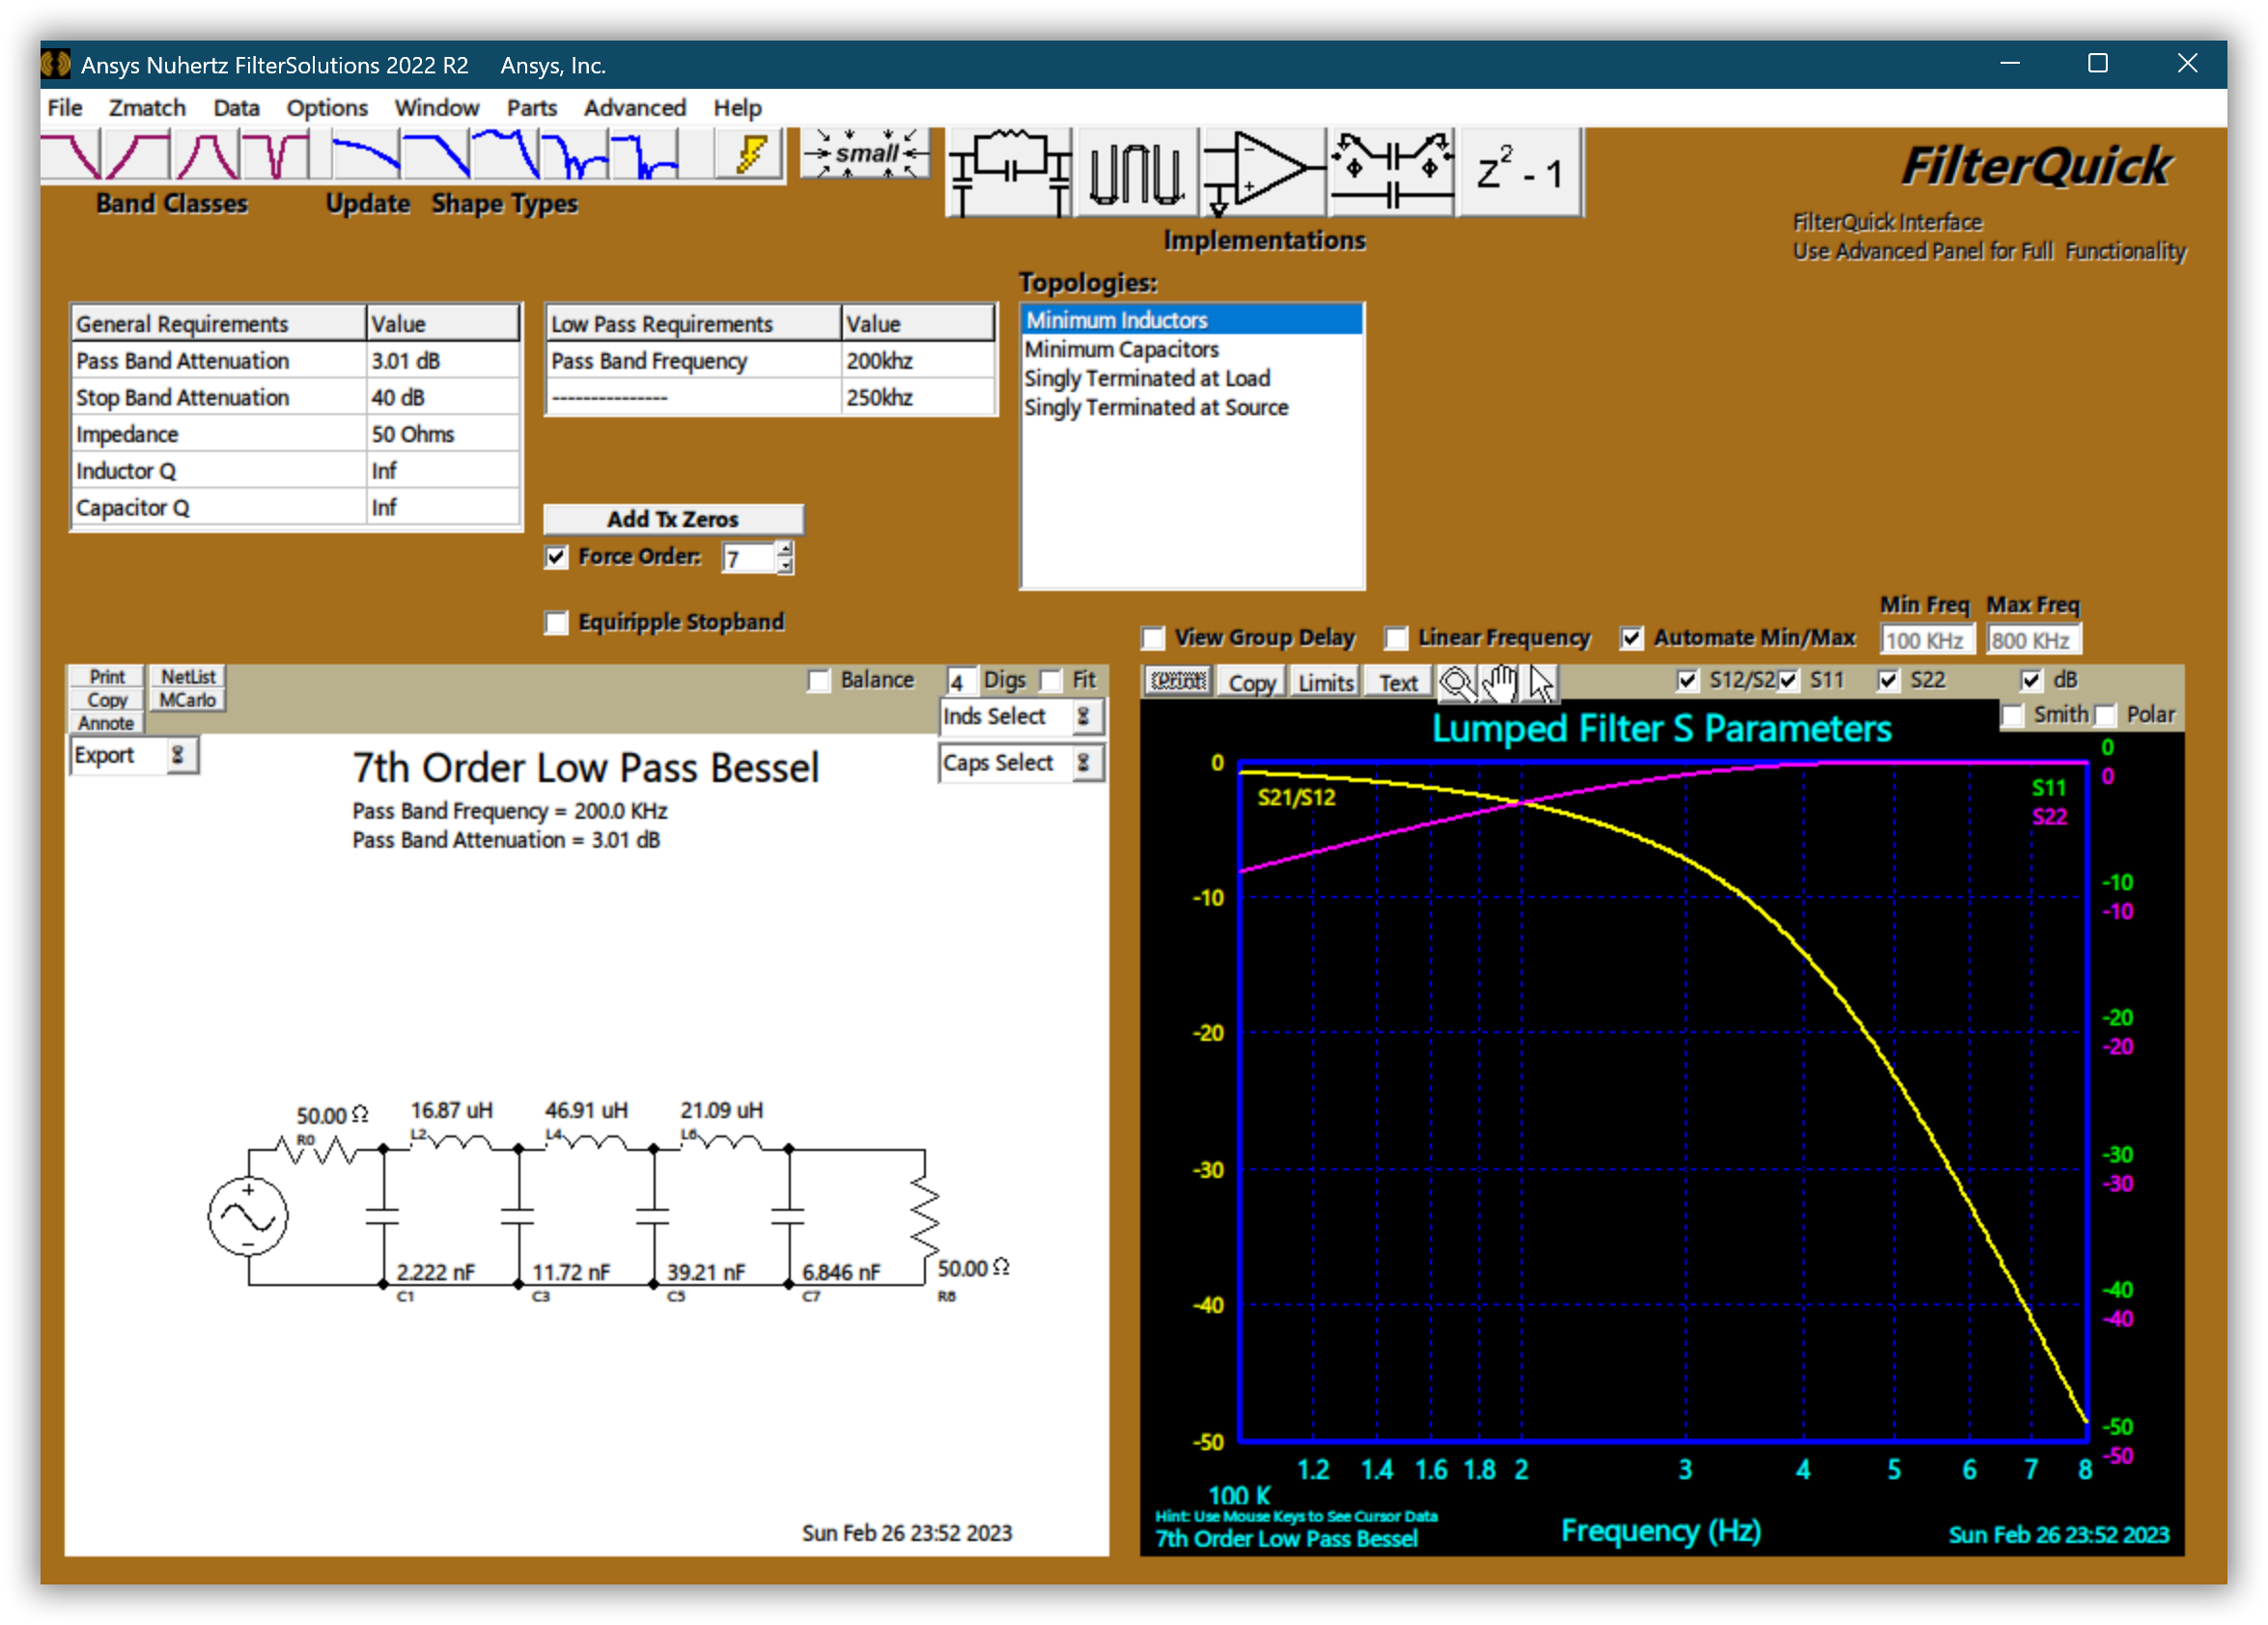Click the Ansys app icon in title bar

[x=56, y=64]
